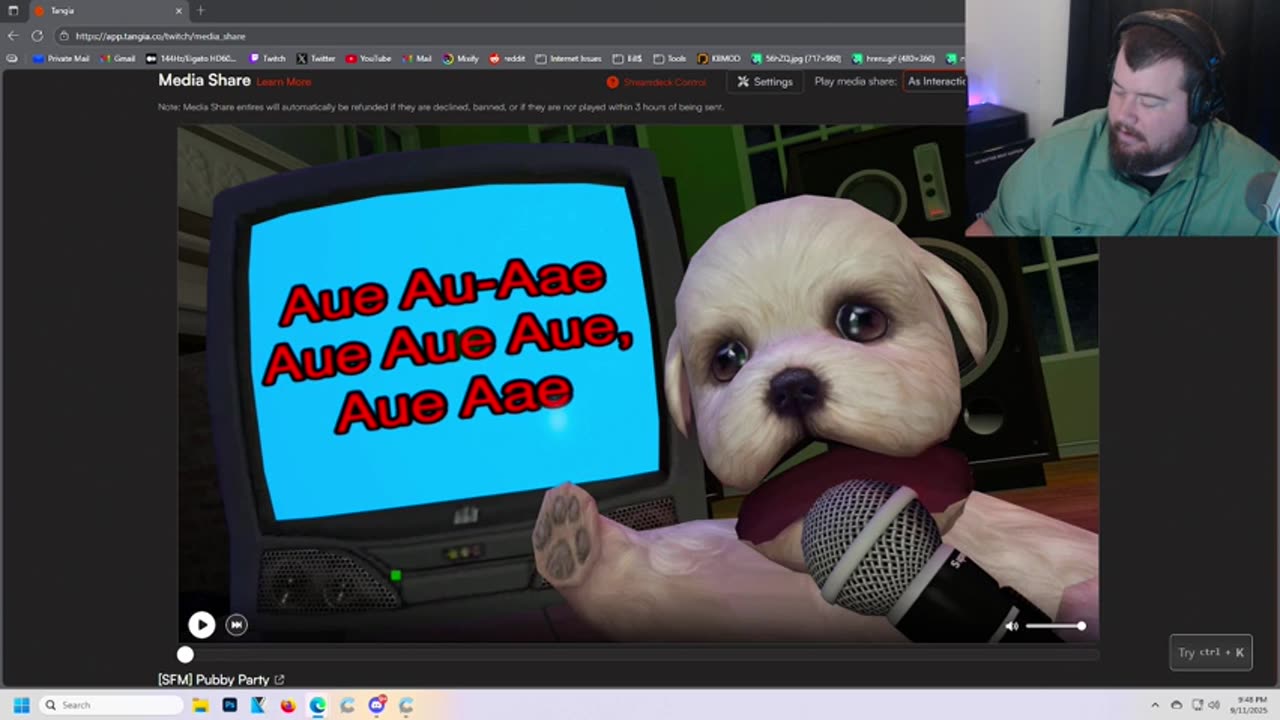Open Streamdeck Control link

coord(657,82)
